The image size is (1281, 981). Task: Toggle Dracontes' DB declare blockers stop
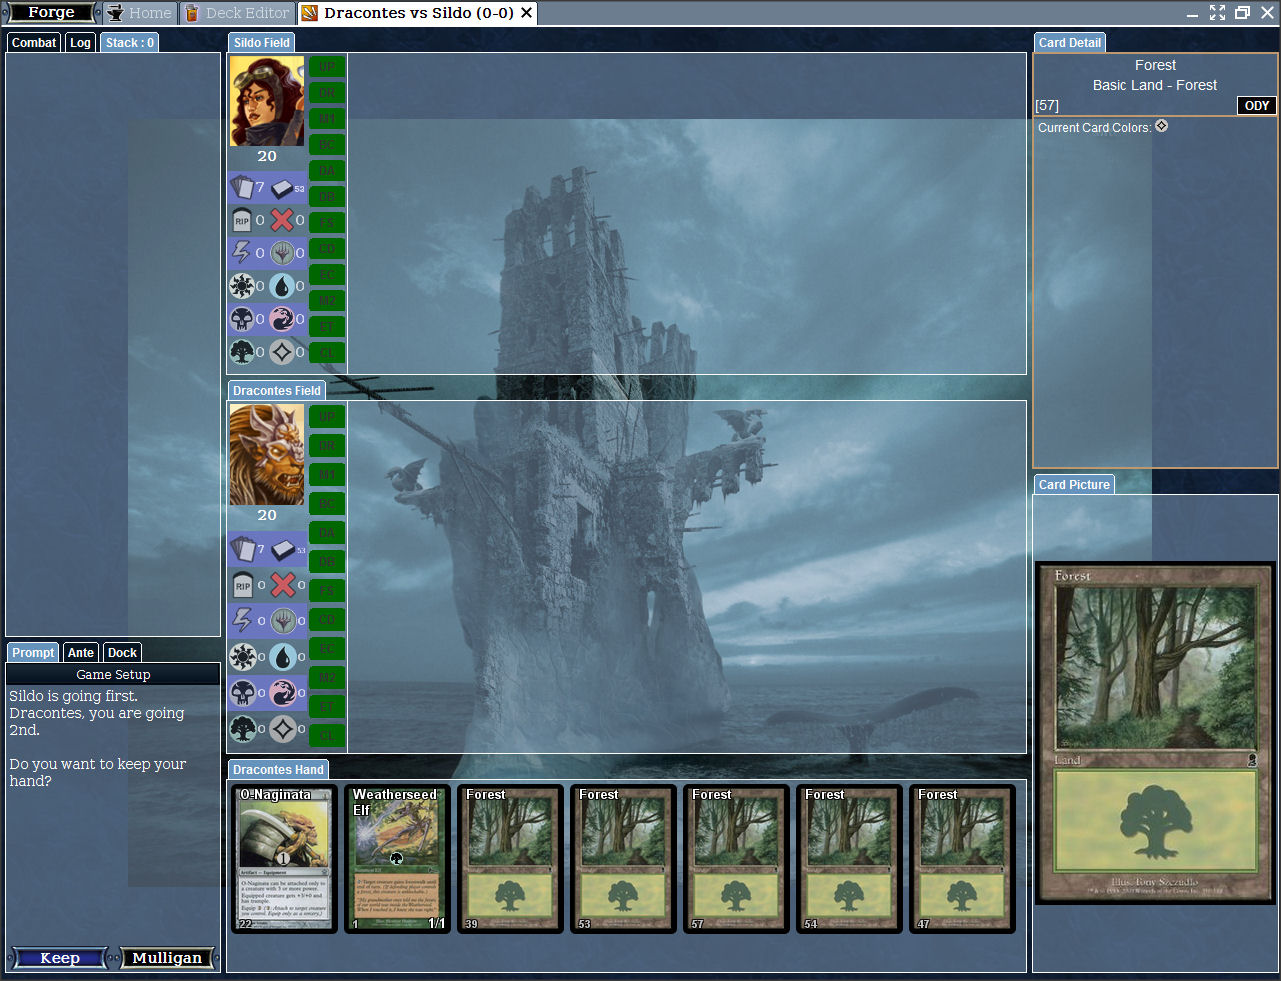tap(327, 562)
